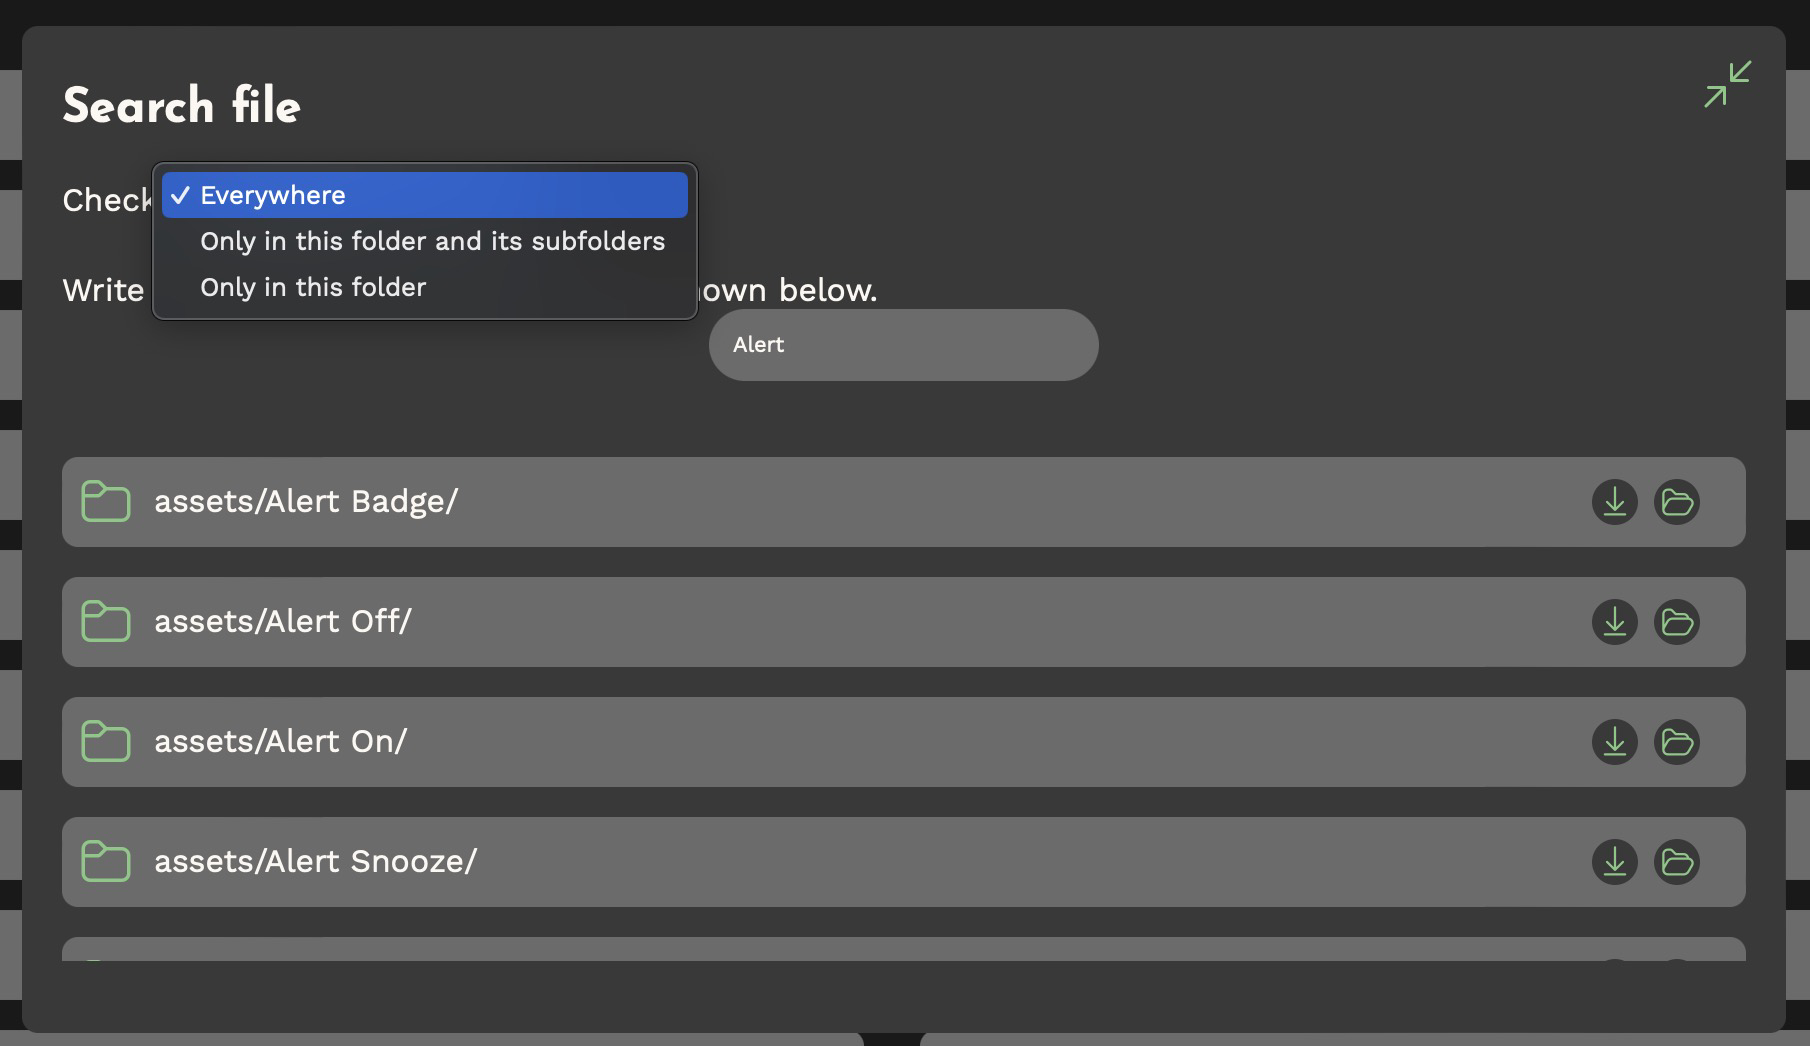Collapse the Search file dialog
1810x1046 pixels.
click(x=1727, y=84)
